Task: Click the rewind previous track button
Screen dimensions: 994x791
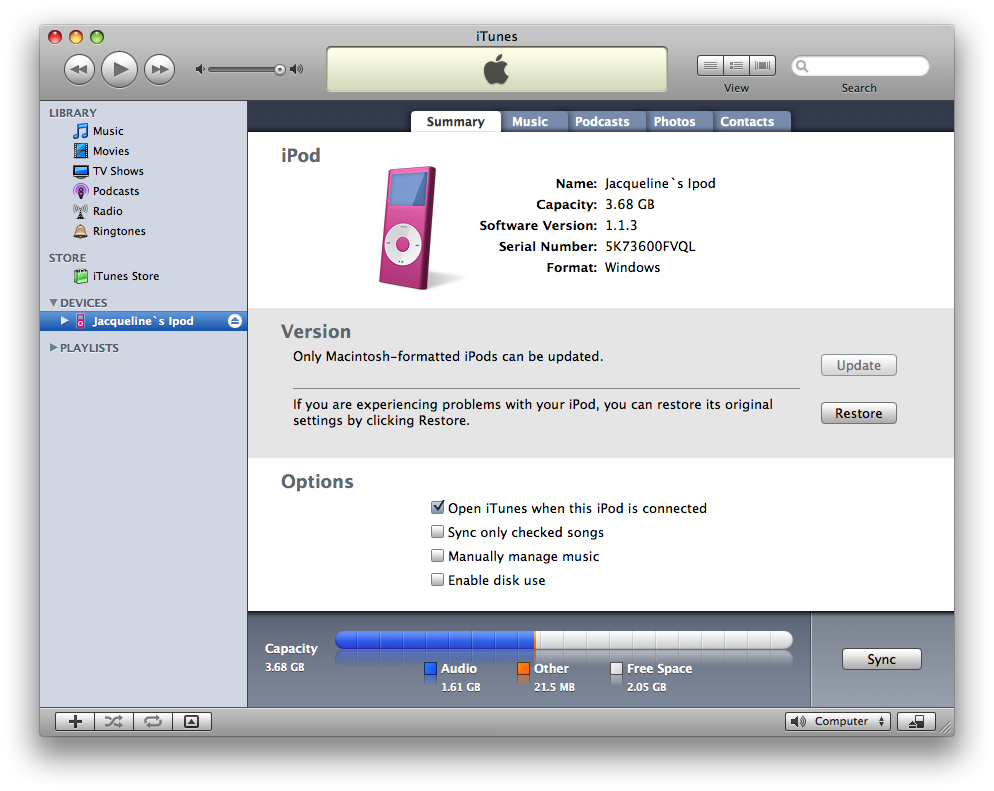Action: (79, 69)
